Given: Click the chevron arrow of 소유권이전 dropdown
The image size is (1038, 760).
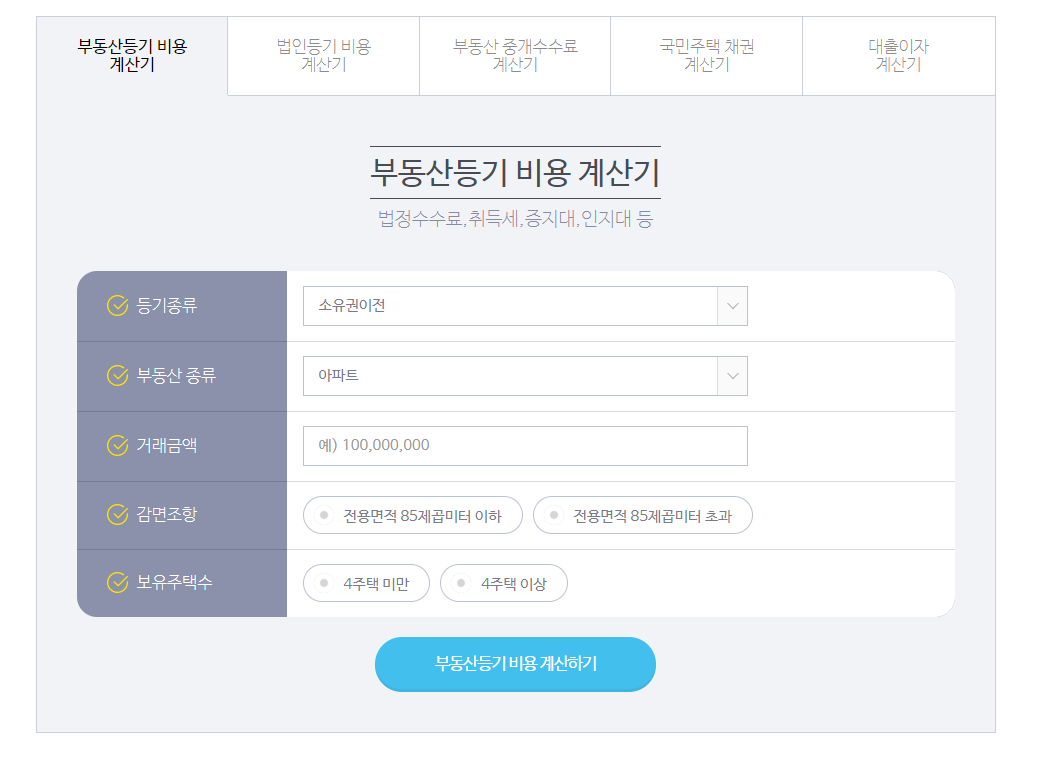Looking at the screenshot, I should coord(732,306).
